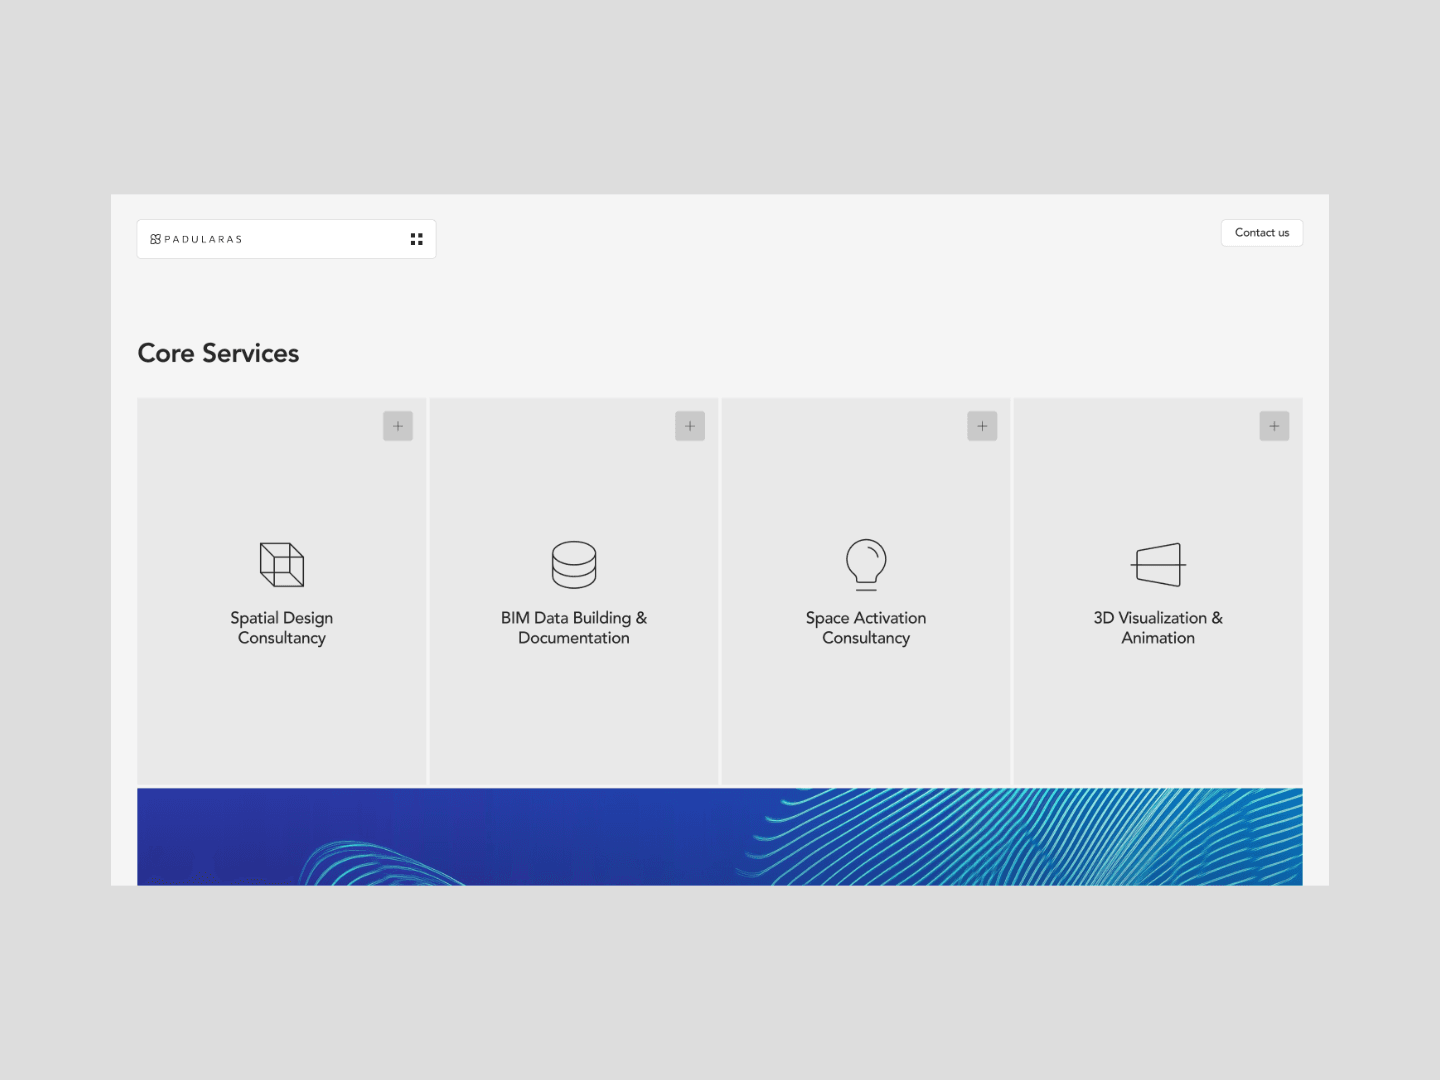The width and height of the screenshot is (1440, 1080).
Task: Expand the Space Activation Consultancy card plus
Action: point(982,426)
